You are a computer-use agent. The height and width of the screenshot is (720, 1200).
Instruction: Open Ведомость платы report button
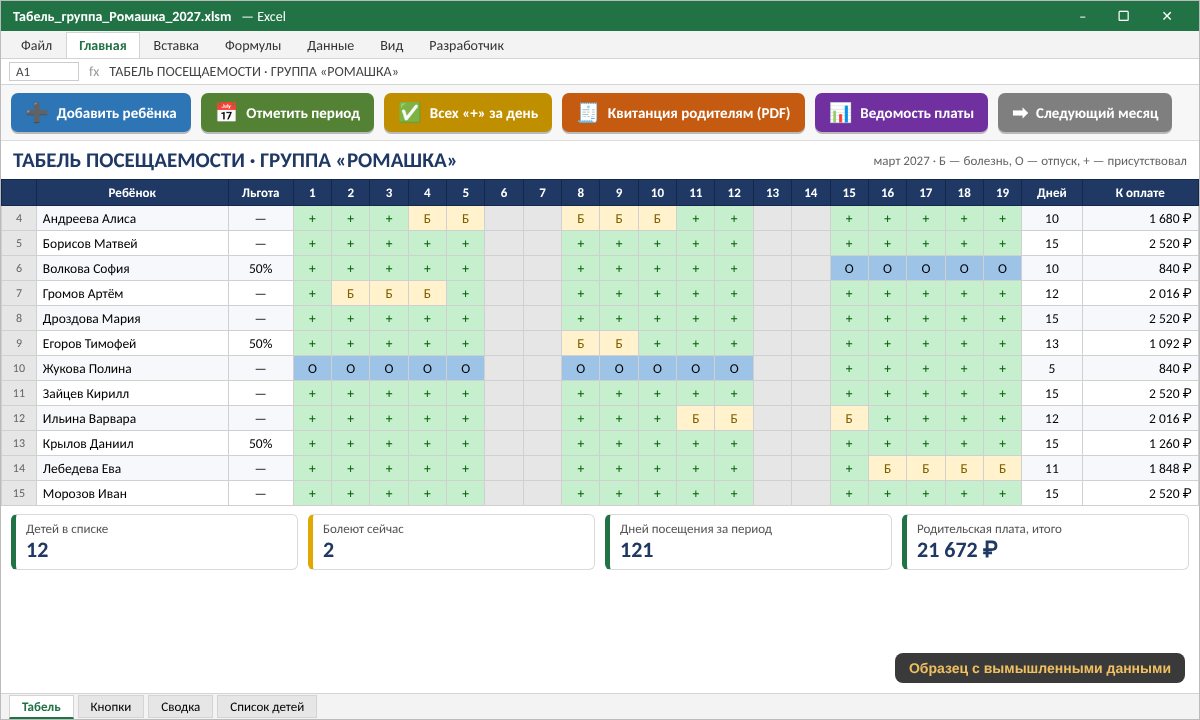(x=901, y=113)
